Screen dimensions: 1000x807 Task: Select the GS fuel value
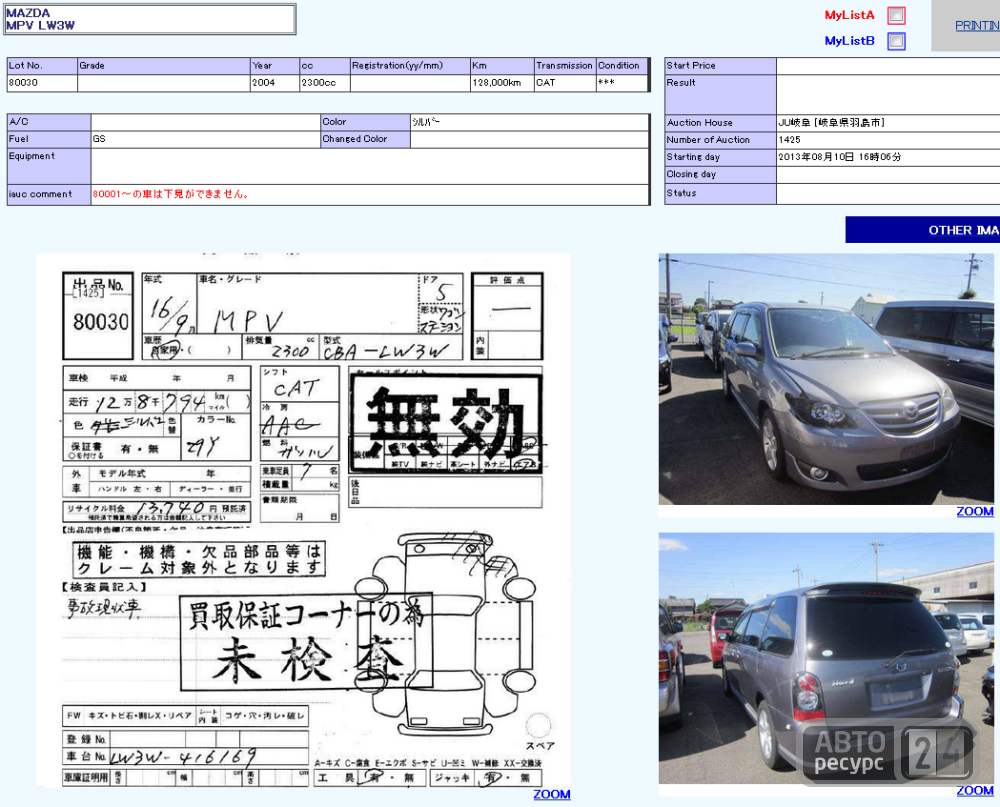coord(206,139)
